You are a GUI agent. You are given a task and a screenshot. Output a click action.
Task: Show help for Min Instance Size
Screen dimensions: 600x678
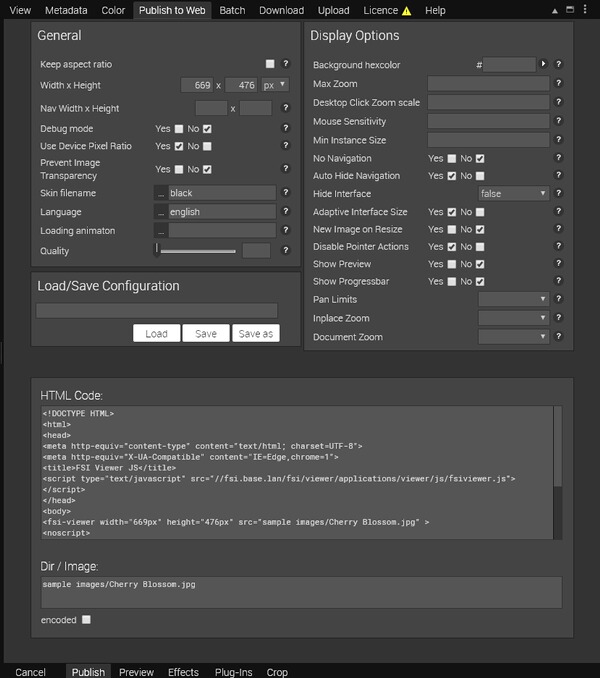559,139
